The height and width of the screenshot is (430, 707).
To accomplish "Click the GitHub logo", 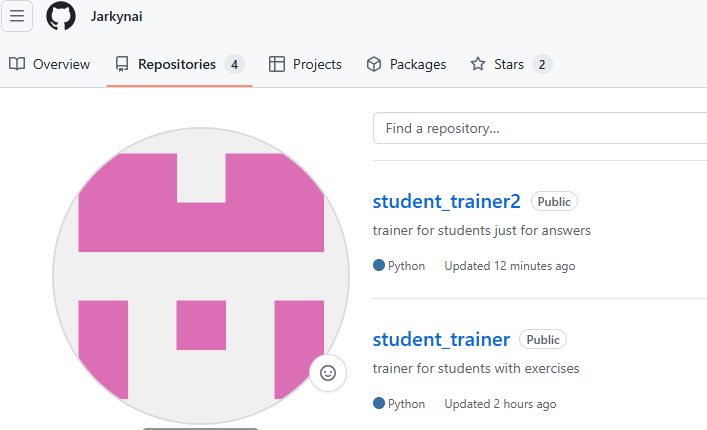I will 61,17.
